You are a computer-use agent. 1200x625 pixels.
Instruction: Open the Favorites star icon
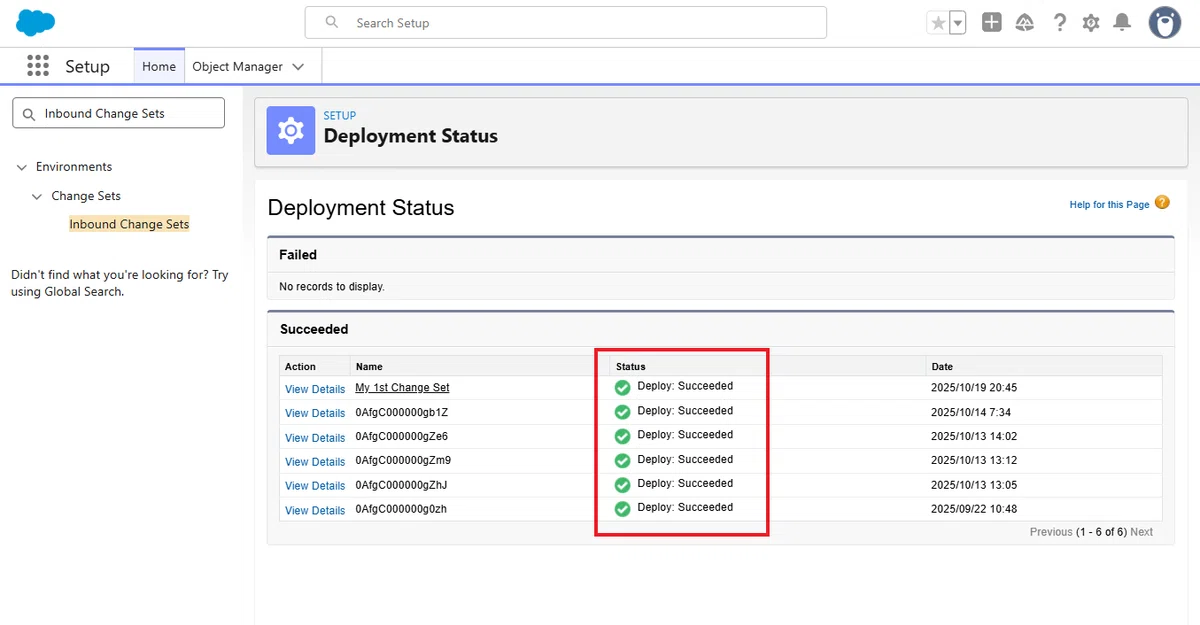938,23
